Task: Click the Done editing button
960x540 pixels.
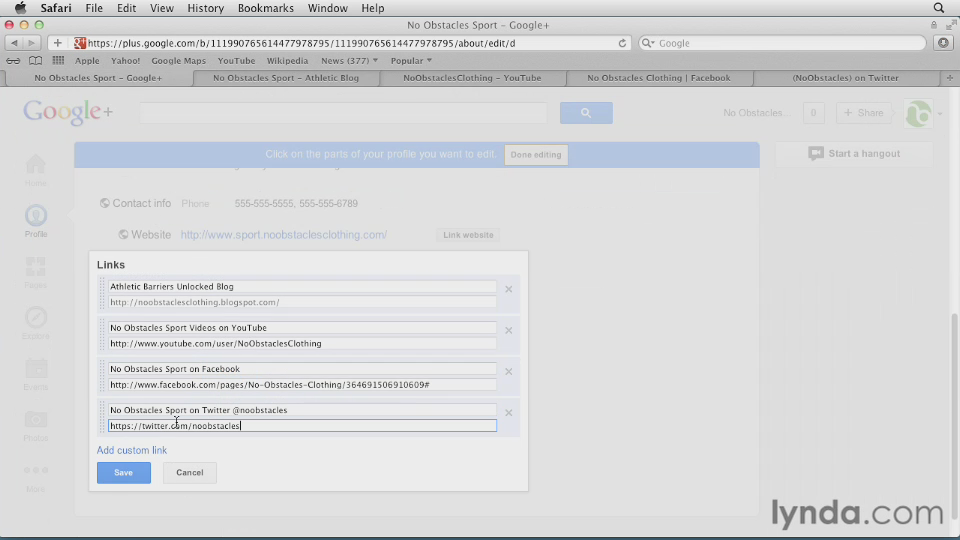Action: coord(536,155)
